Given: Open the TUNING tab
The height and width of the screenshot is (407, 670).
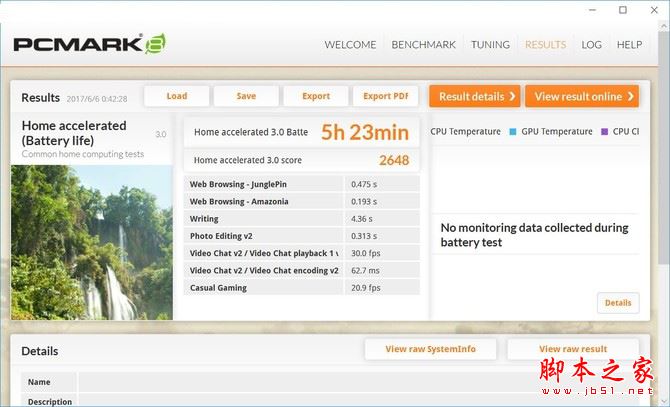Looking at the screenshot, I should [x=490, y=45].
